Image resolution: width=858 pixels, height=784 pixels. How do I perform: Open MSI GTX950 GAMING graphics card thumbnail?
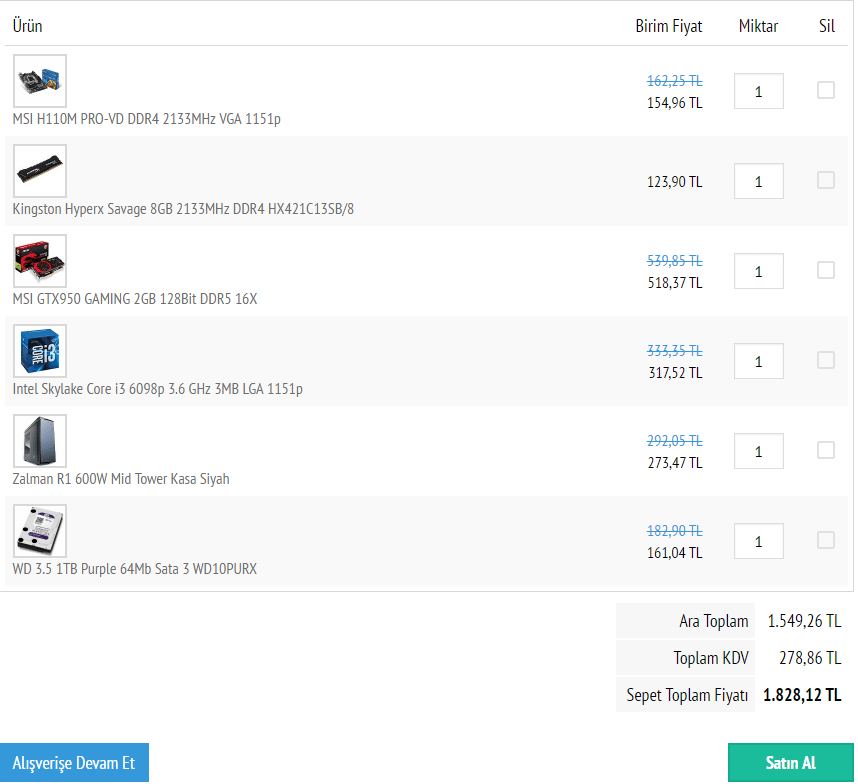(x=40, y=261)
